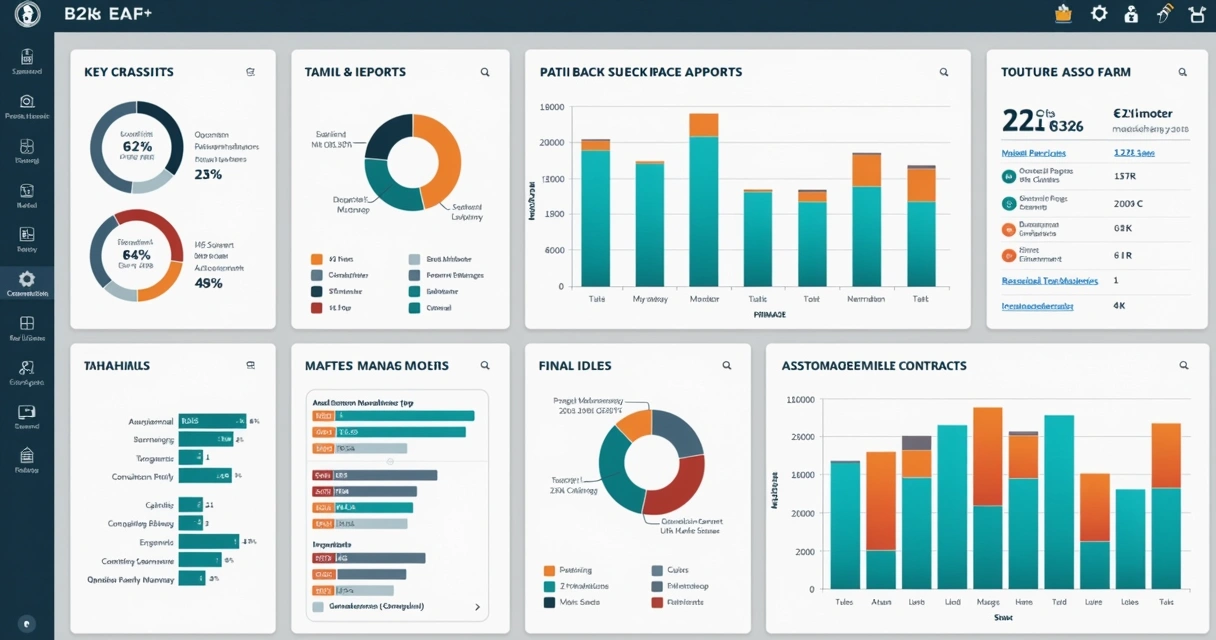Open settings via the gear icon in top bar
The height and width of the screenshot is (640, 1216).
(x=1098, y=13)
